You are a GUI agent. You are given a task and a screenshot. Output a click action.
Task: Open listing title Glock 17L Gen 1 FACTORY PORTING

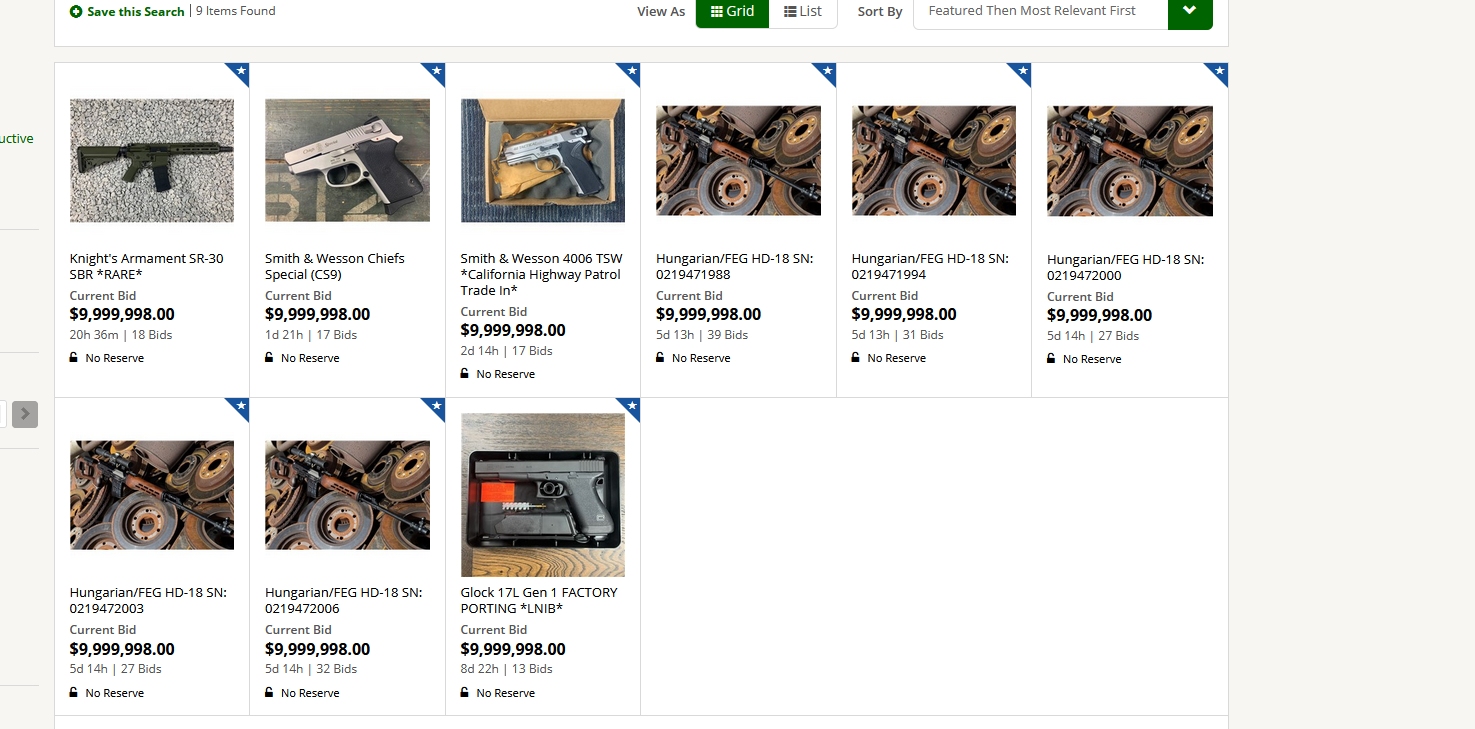[x=540, y=600]
